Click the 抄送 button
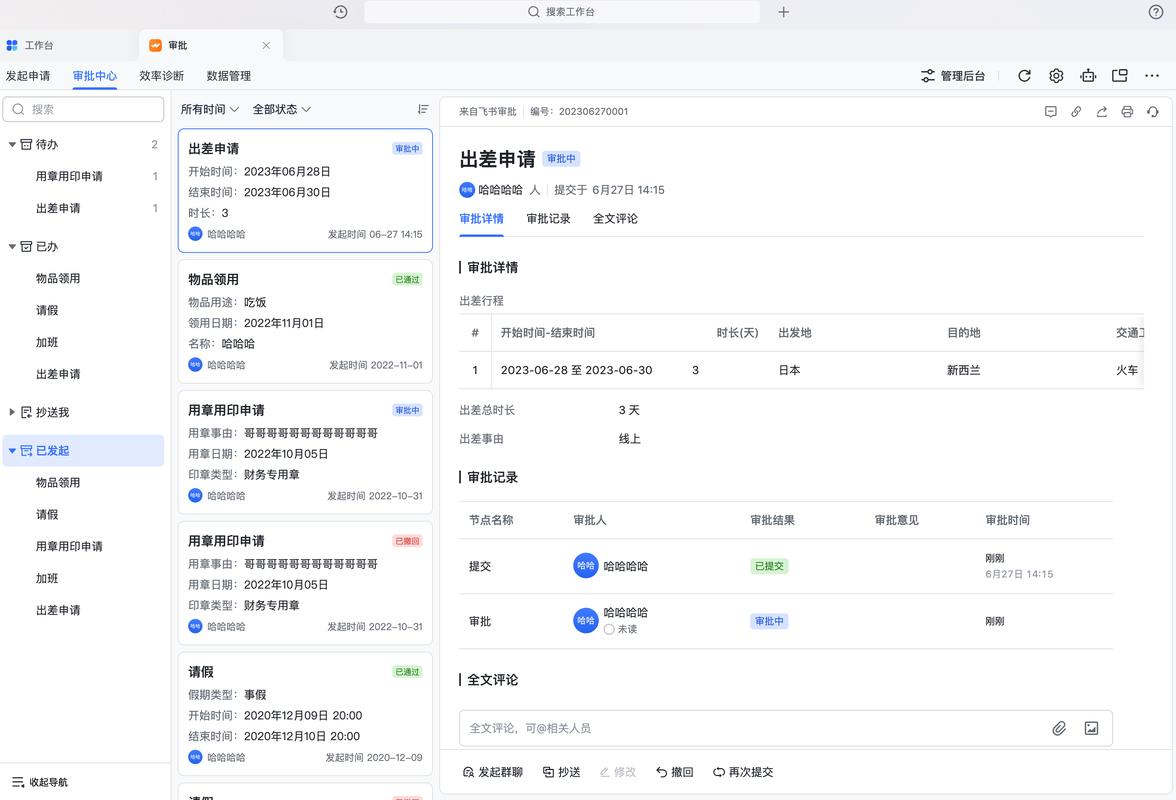The width and height of the screenshot is (1176, 800). (562, 772)
